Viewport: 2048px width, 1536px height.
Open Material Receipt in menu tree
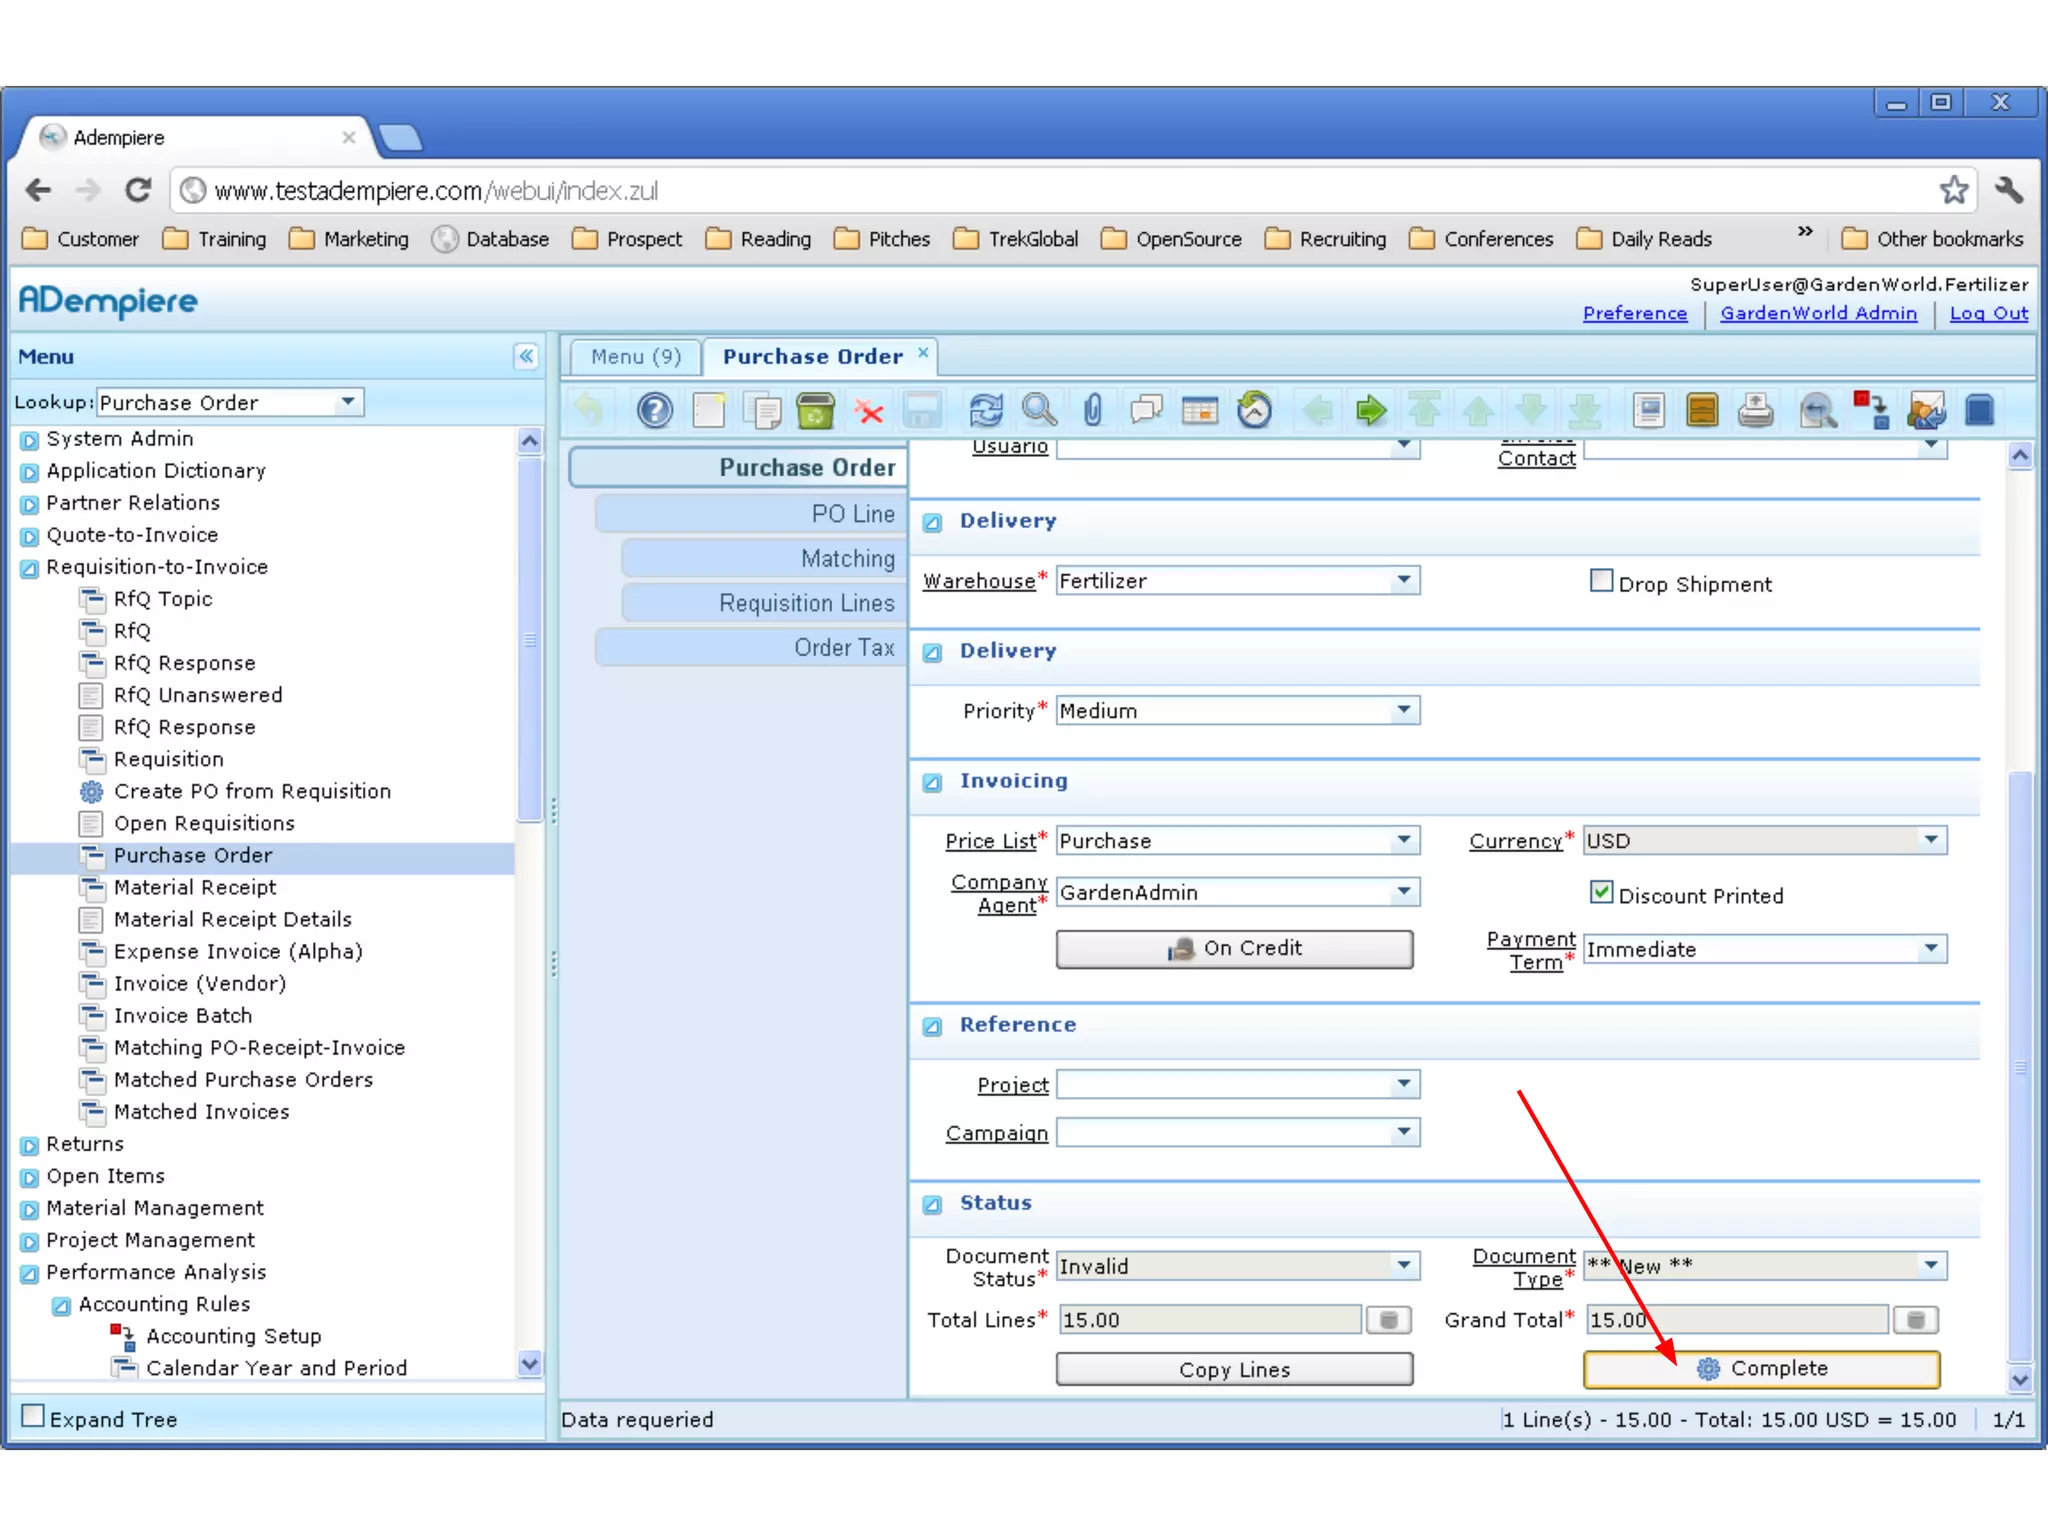pyautogui.click(x=195, y=887)
